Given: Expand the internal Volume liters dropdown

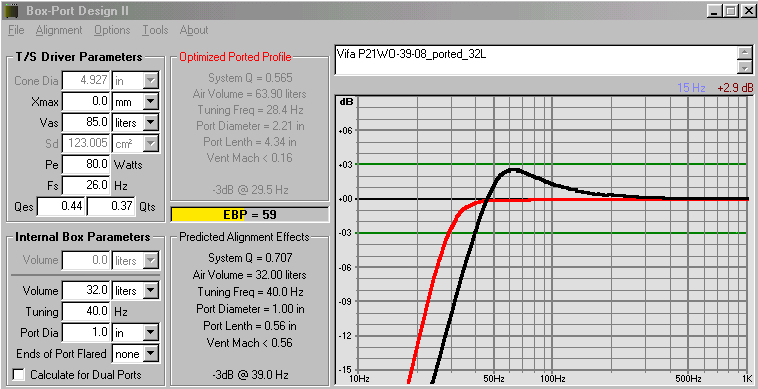Looking at the screenshot, I should 152,291.
